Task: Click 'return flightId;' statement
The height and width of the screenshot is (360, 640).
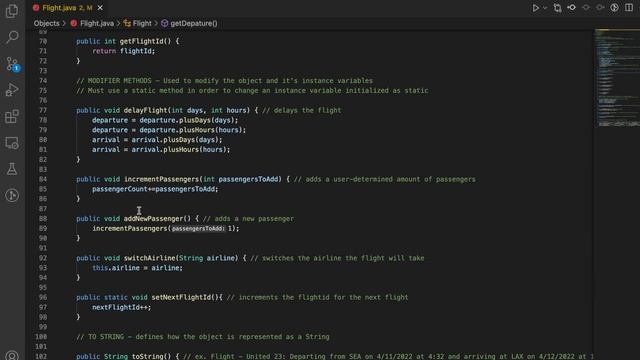Action: (124, 51)
